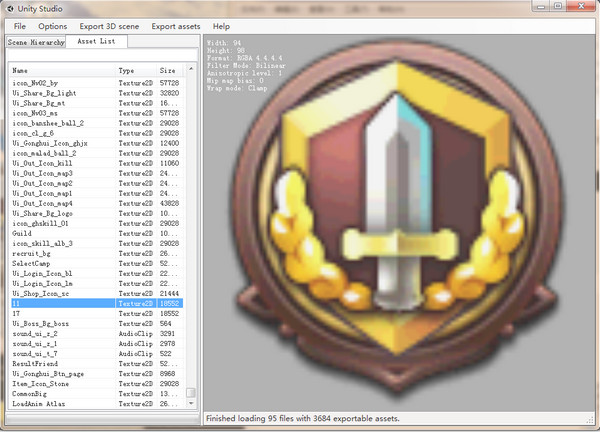This screenshot has width=600, height=432.
Task: Select the Ui_Share_Bg_mt asset
Action: point(97,103)
